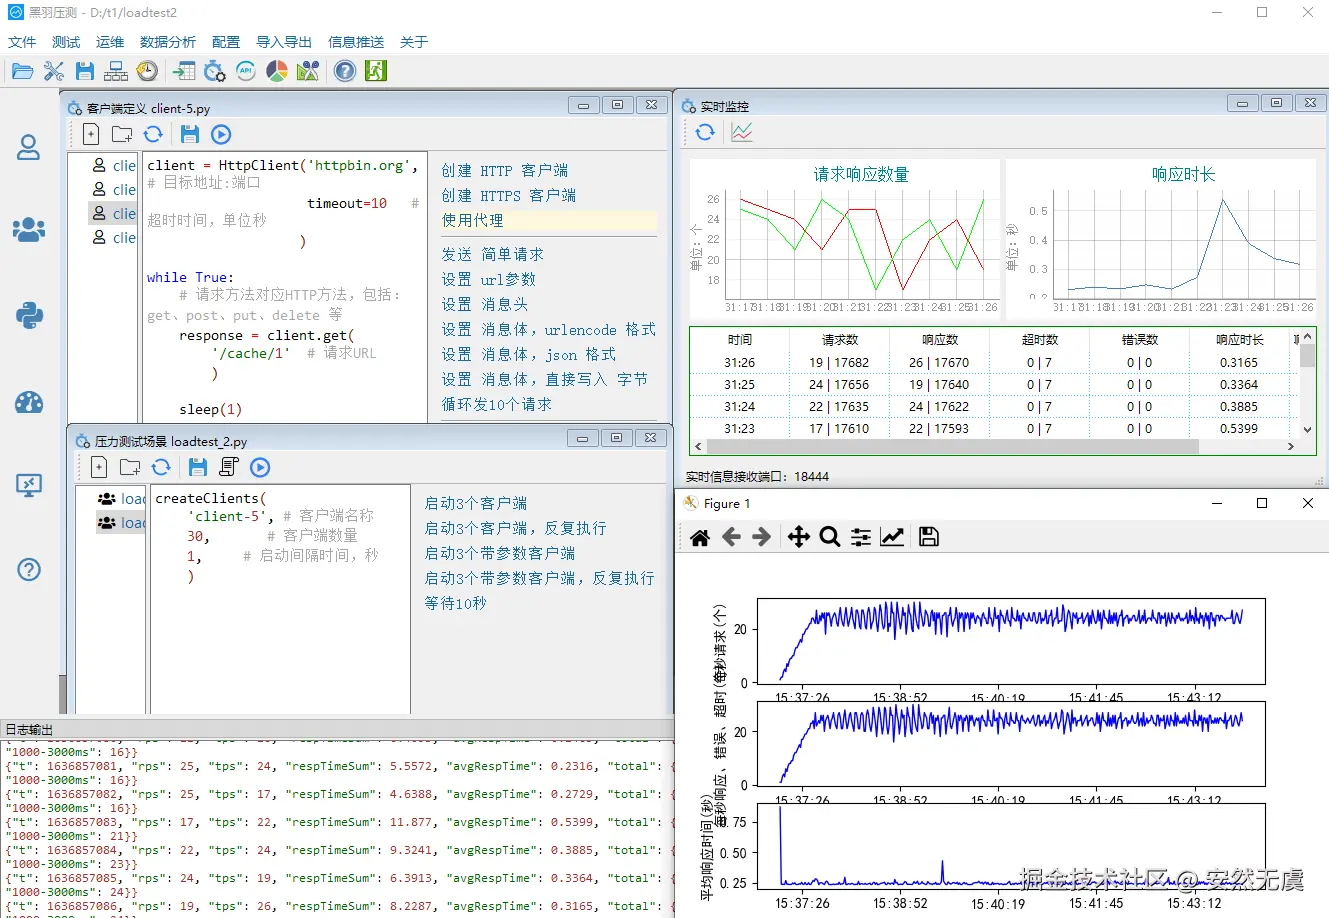The image size is (1329, 918).
Task: Run client-5.py with the play icon
Action: [221, 134]
